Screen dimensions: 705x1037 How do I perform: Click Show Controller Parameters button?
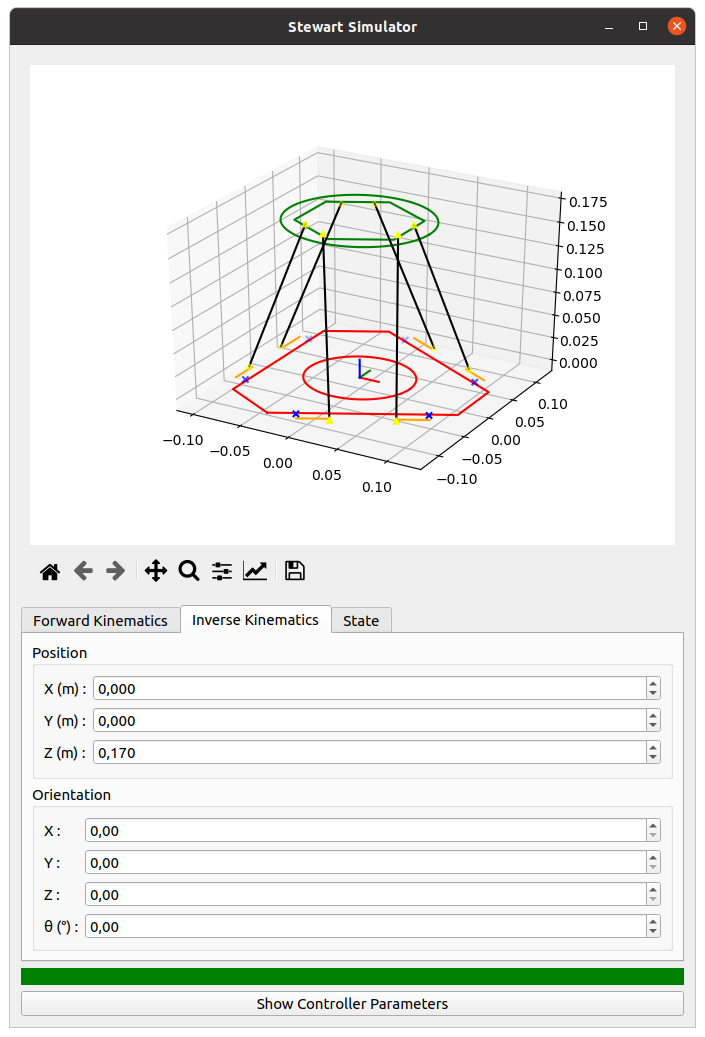tap(352, 1003)
